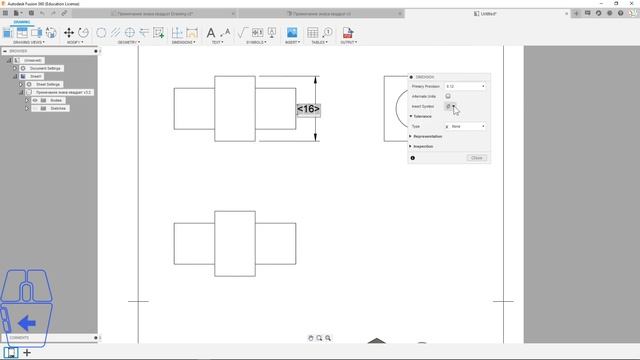Viewport: 640px width, 360px height.
Task: Expand the Sketches node
Action: tap(27, 108)
